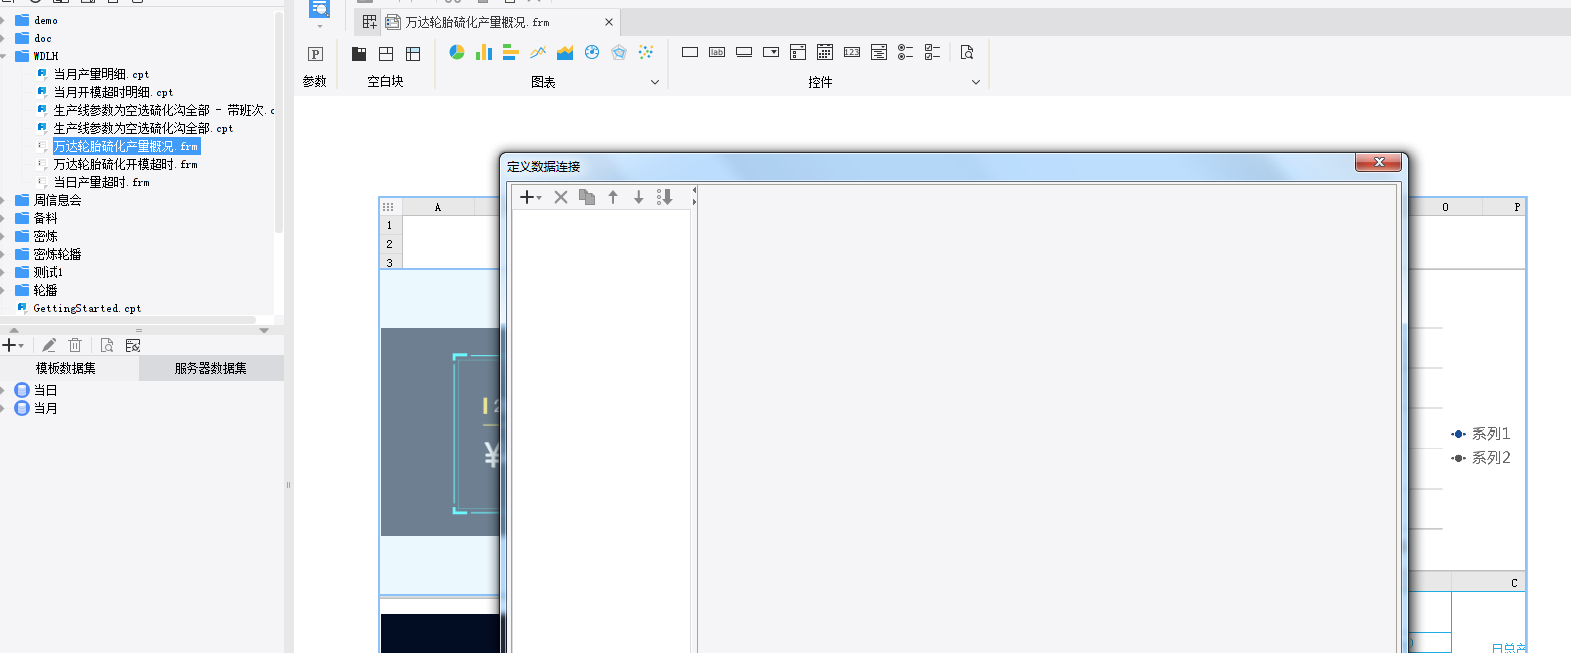Viewport: 1571px width, 653px height.
Task: Select the 当月 dataset
Action: pyautogui.click(x=45, y=408)
